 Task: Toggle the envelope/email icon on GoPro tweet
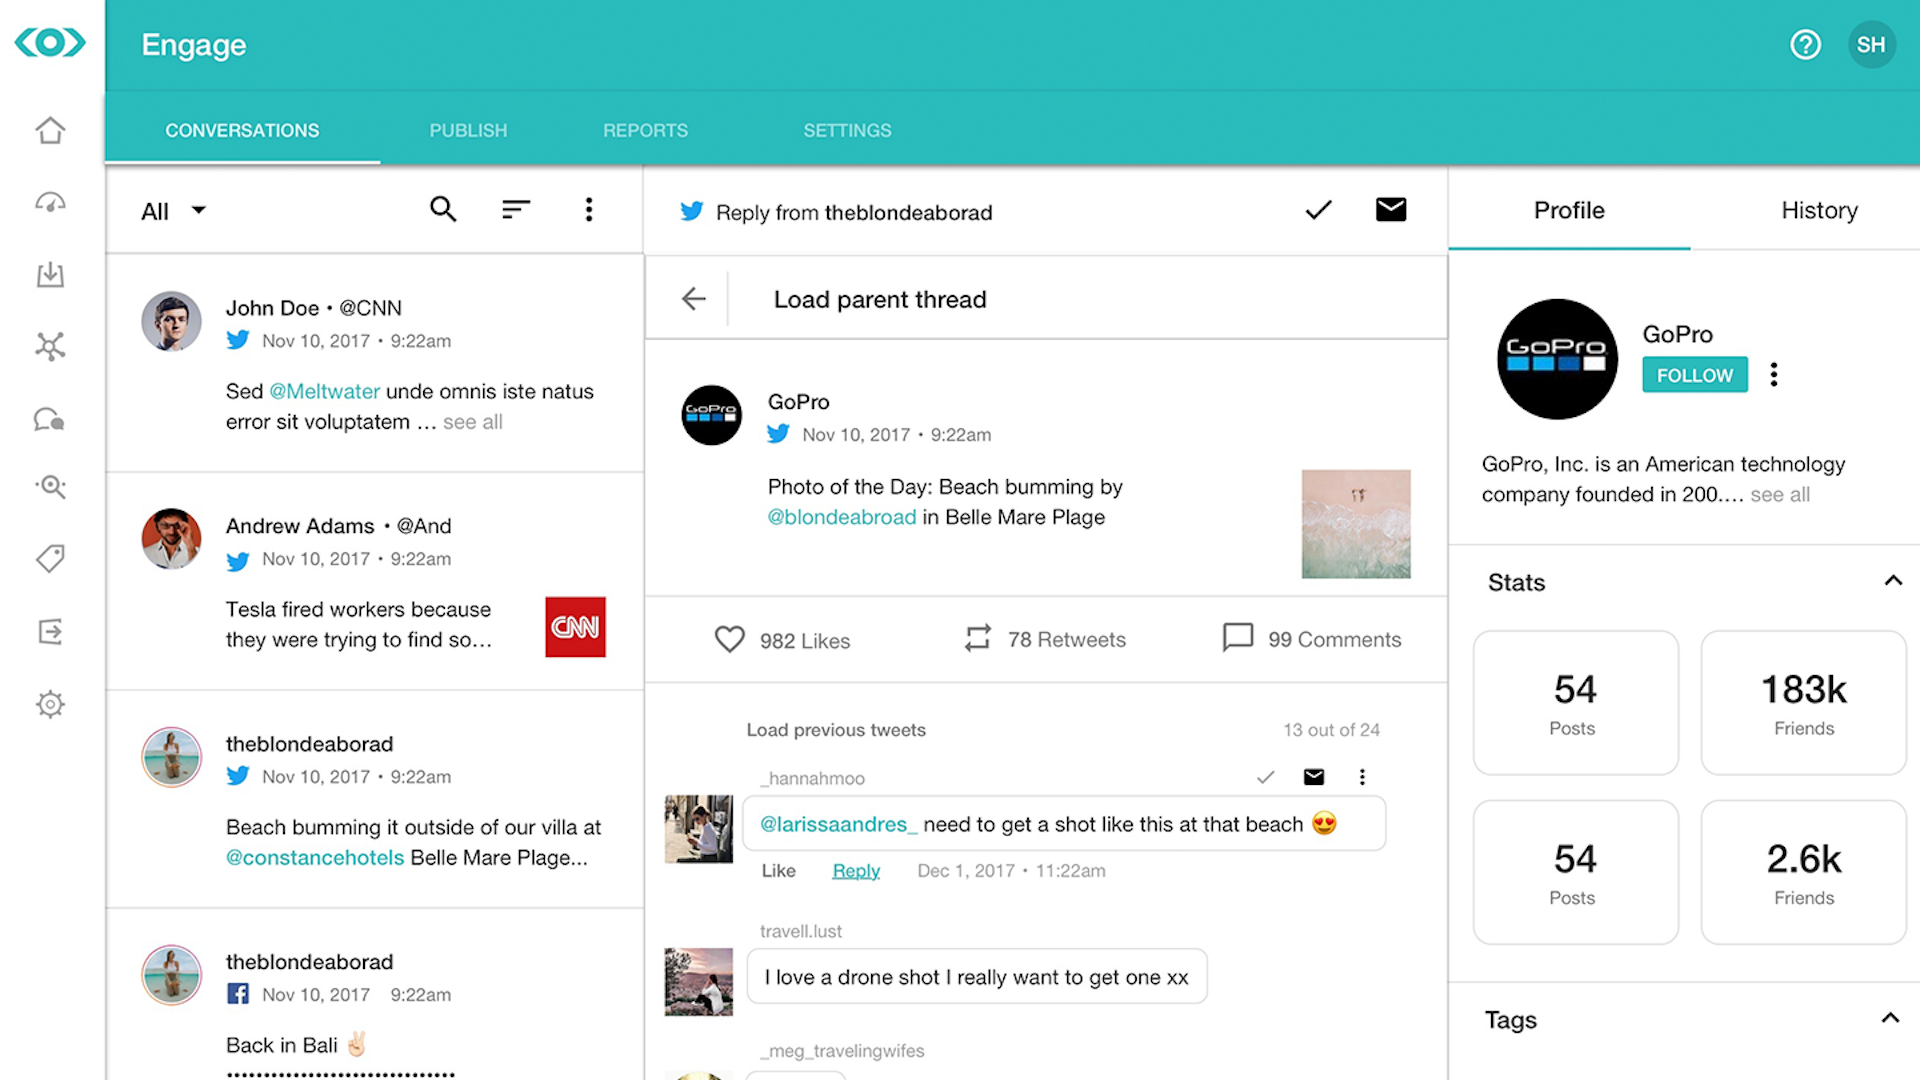click(x=1389, y=208)
